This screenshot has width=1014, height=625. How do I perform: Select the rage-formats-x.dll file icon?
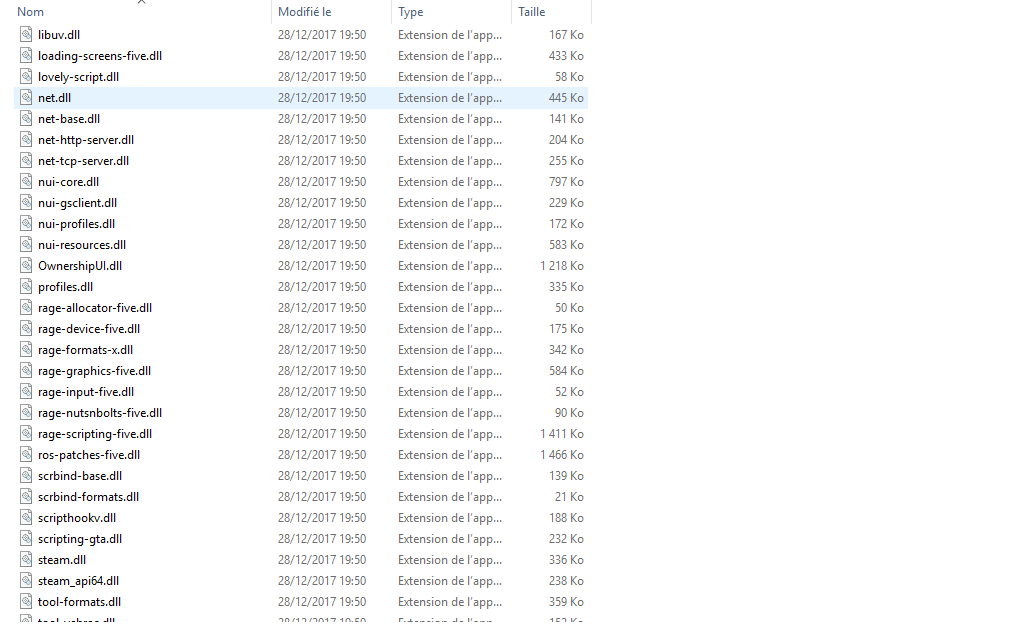pos(26,350)
